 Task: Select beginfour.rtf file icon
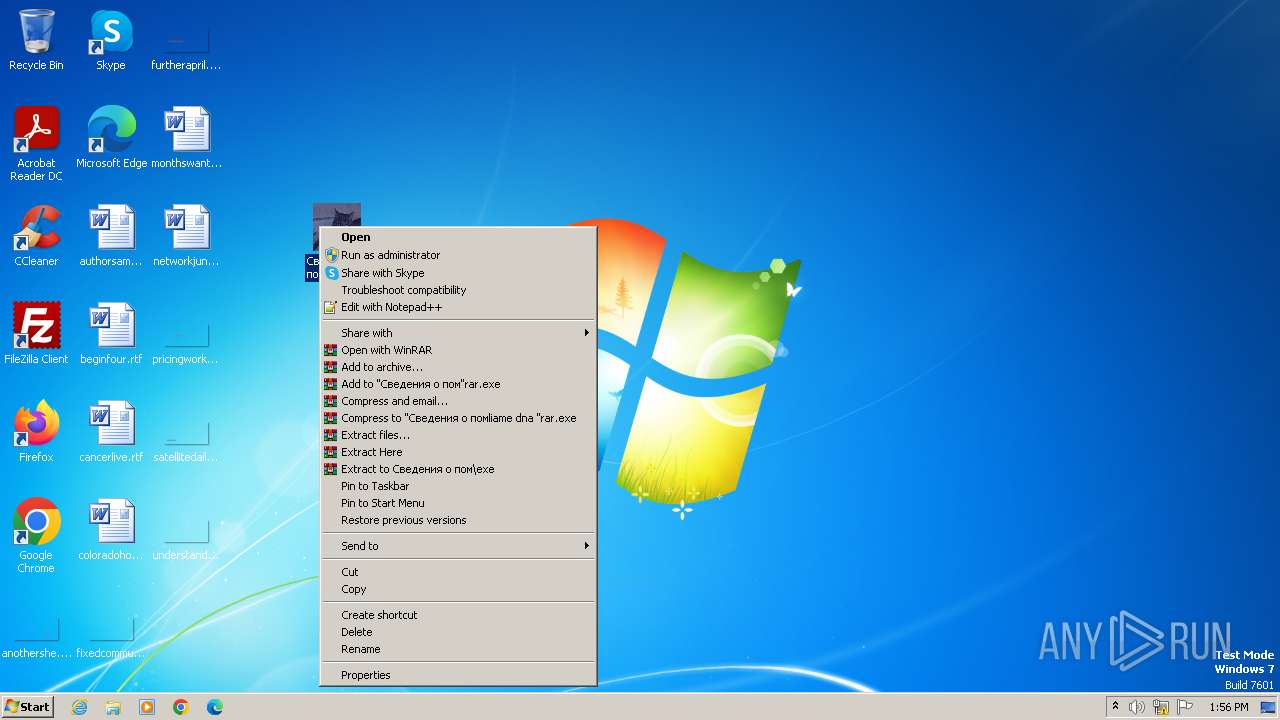coord(111,334)
